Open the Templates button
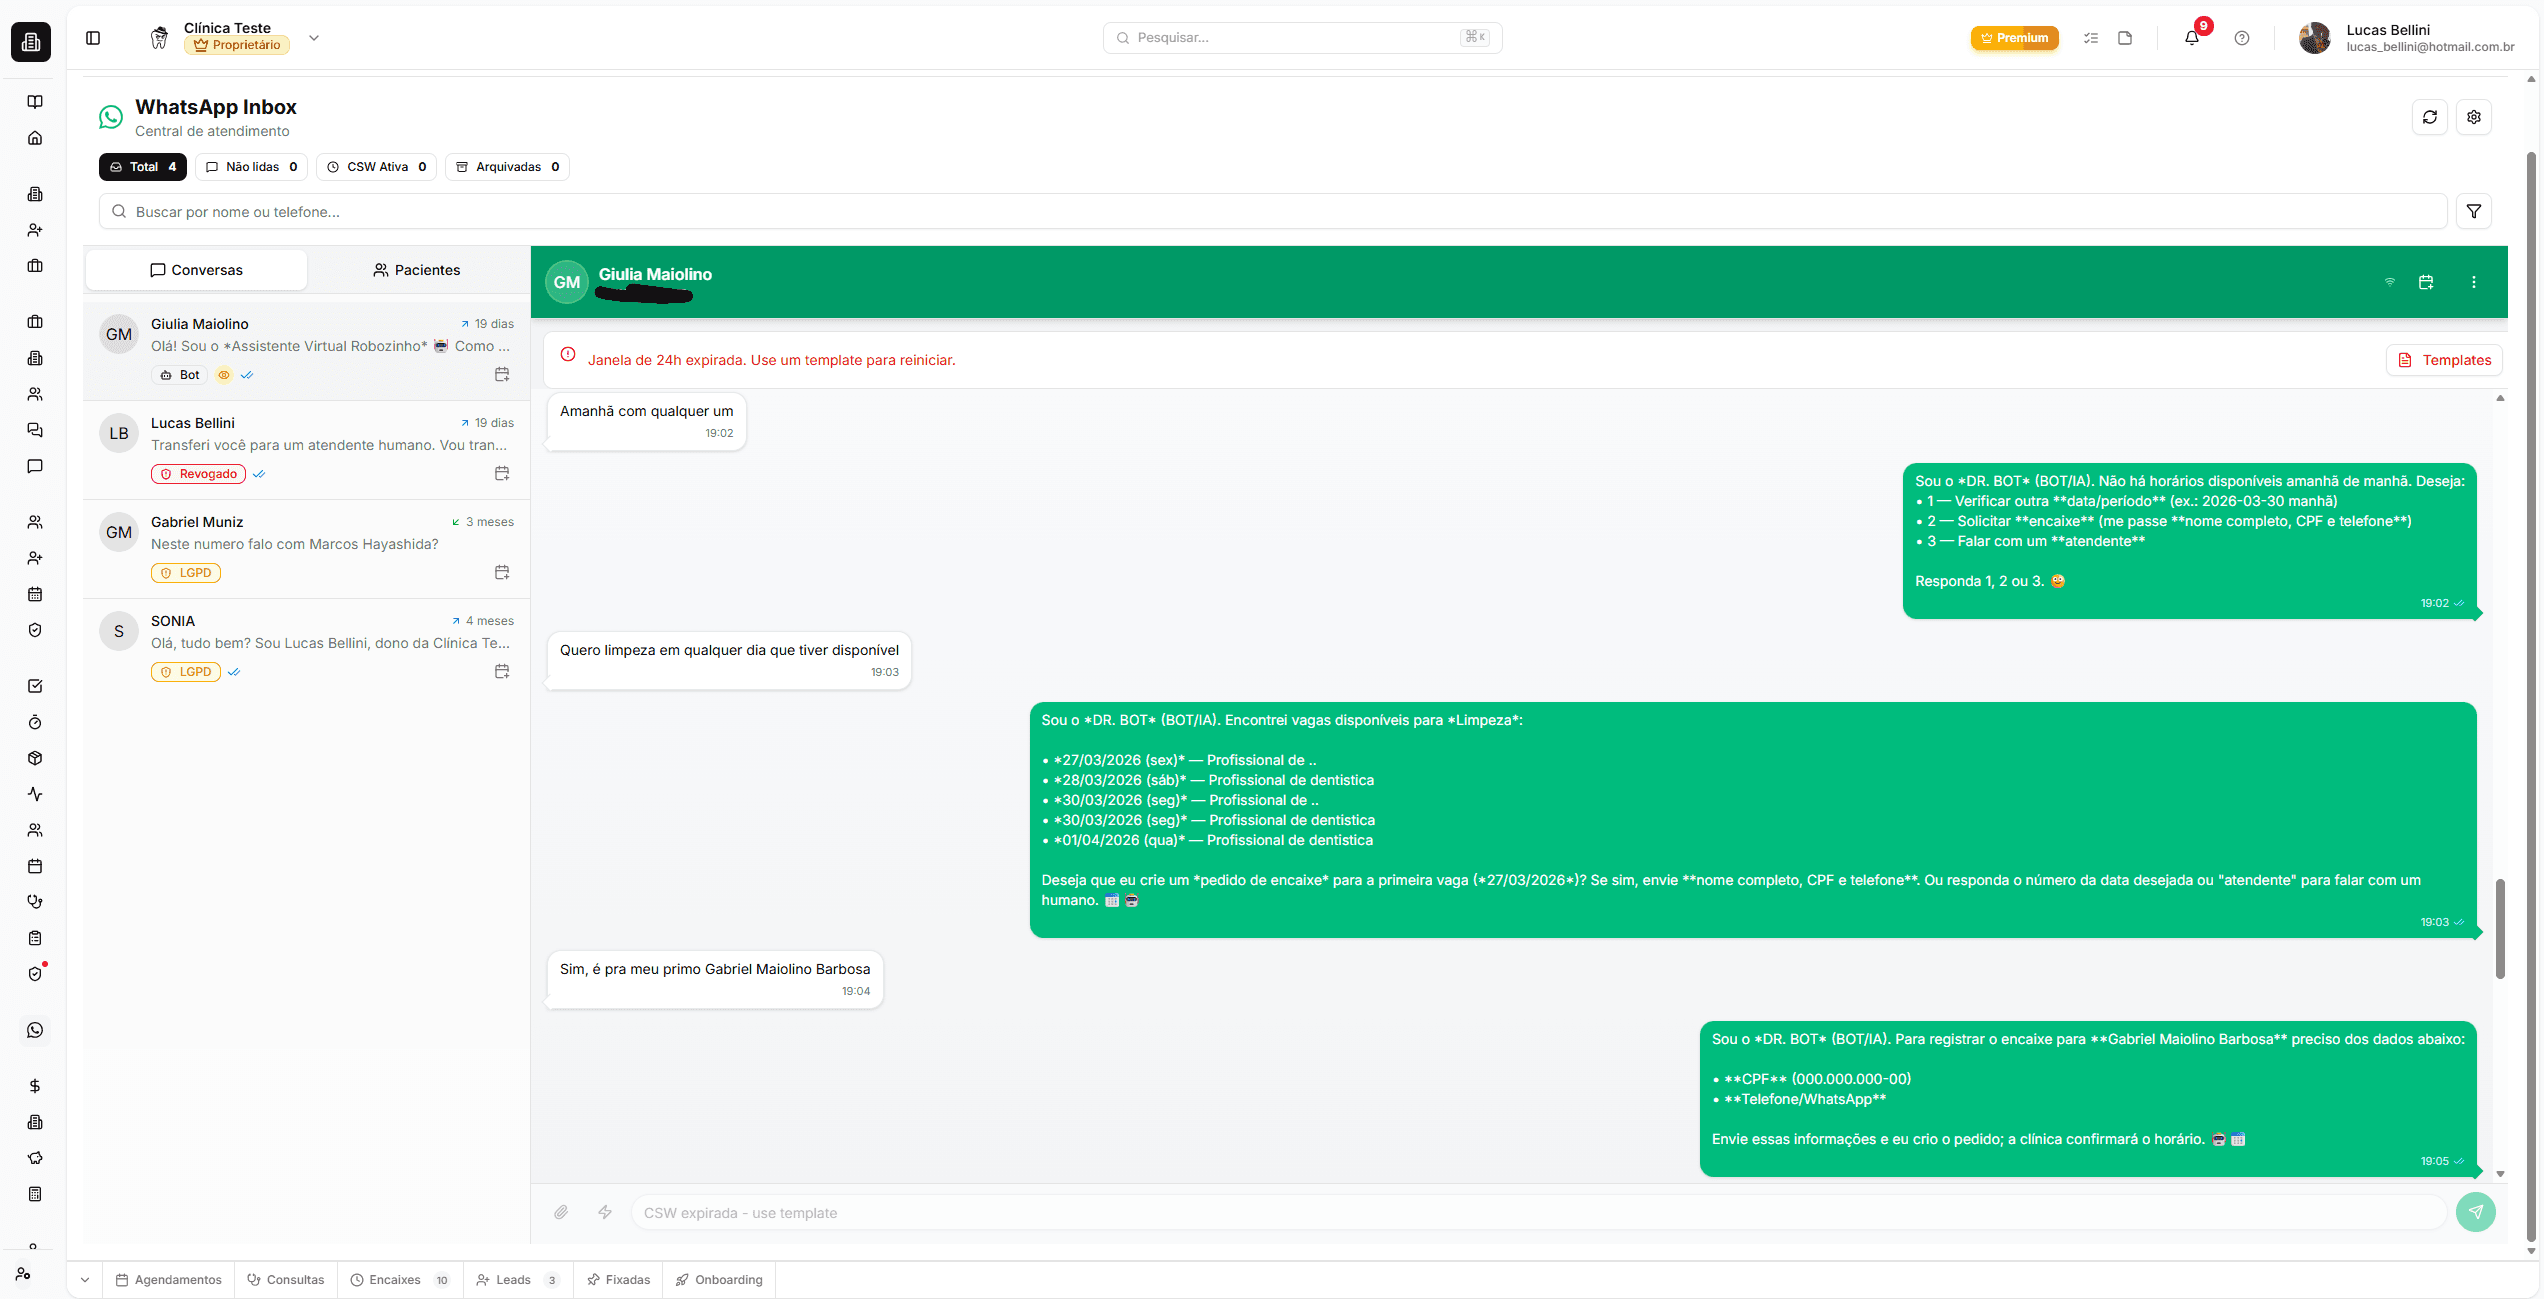Screen dimensions: 2544x1299 click(2444, 360)
